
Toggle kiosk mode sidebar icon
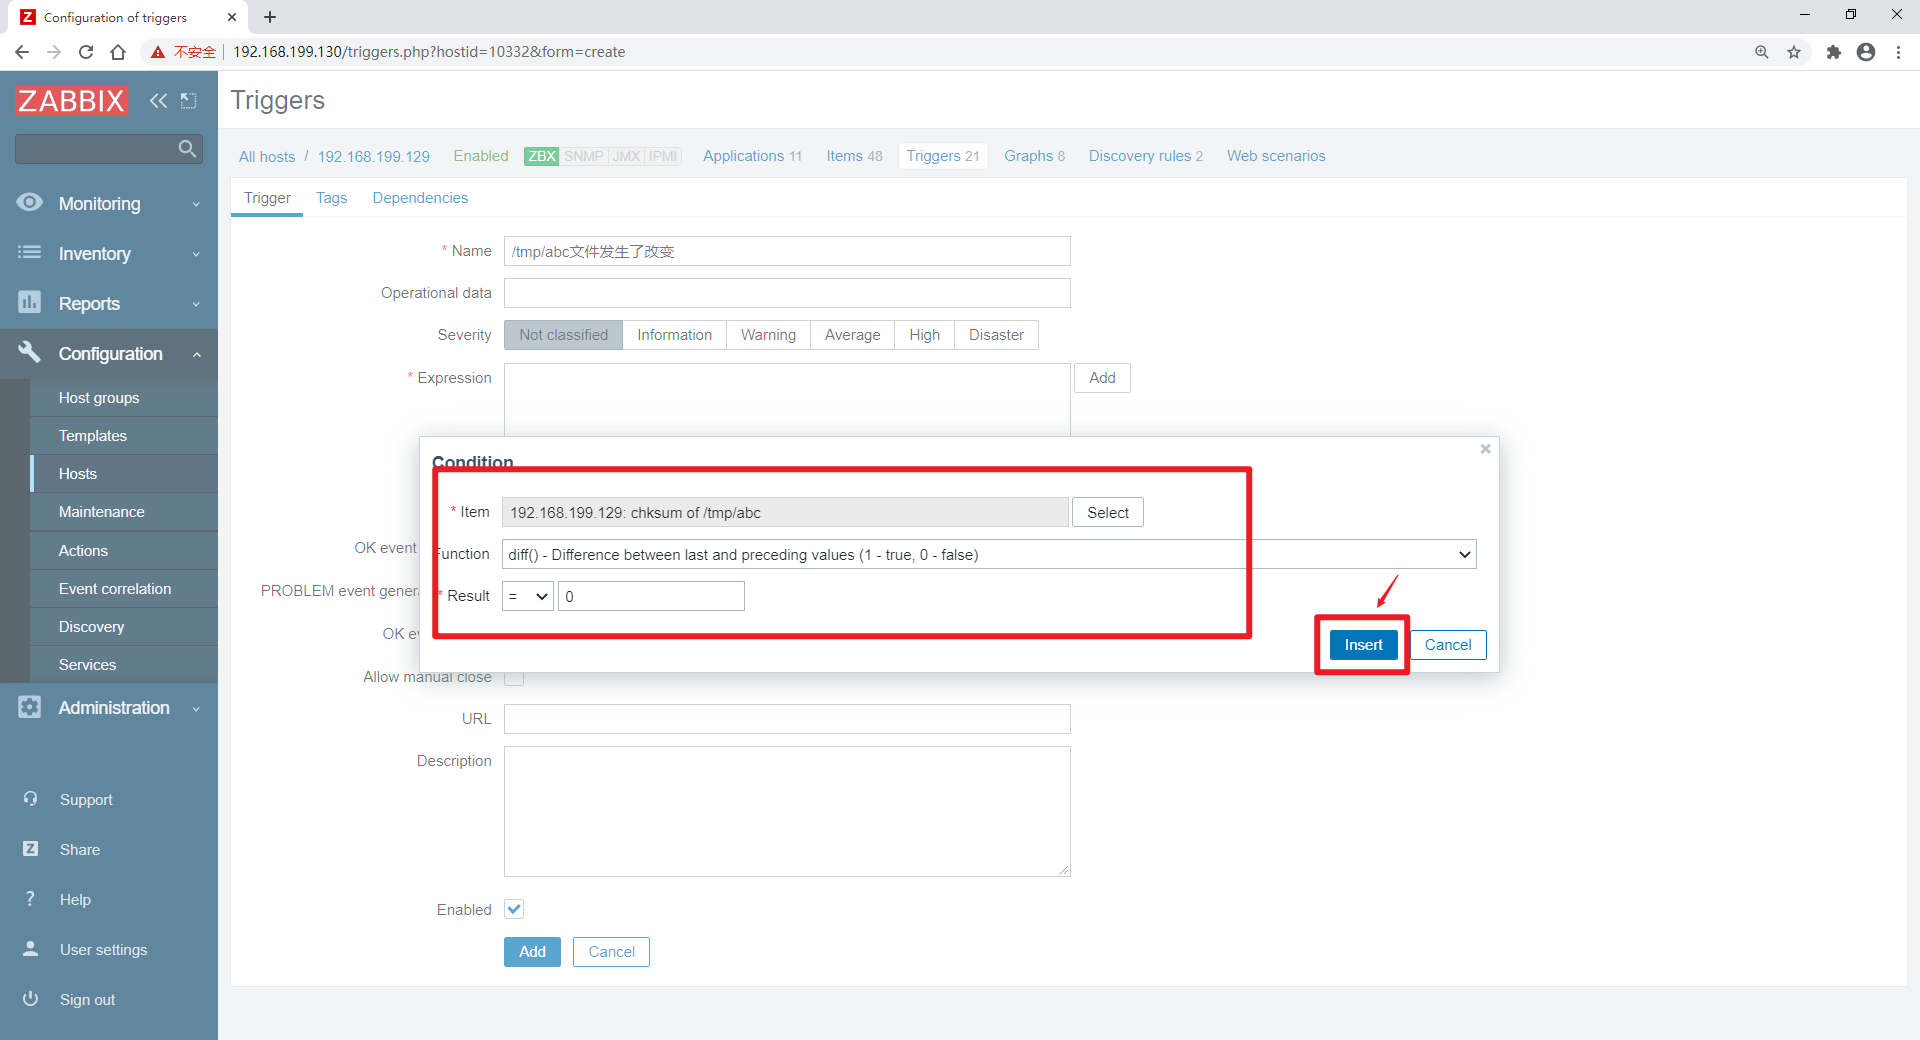coord(188,101)
